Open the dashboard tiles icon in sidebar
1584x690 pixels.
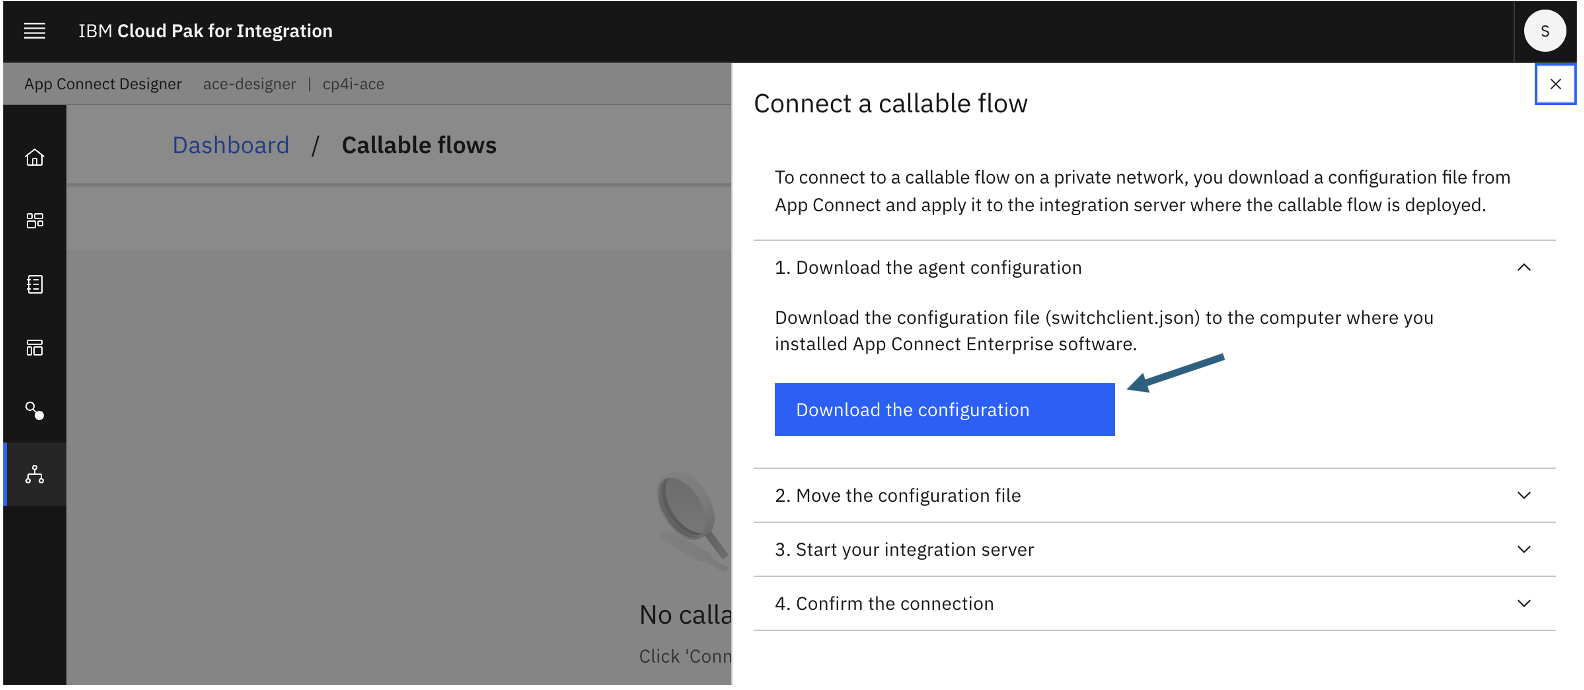[35, 221]
